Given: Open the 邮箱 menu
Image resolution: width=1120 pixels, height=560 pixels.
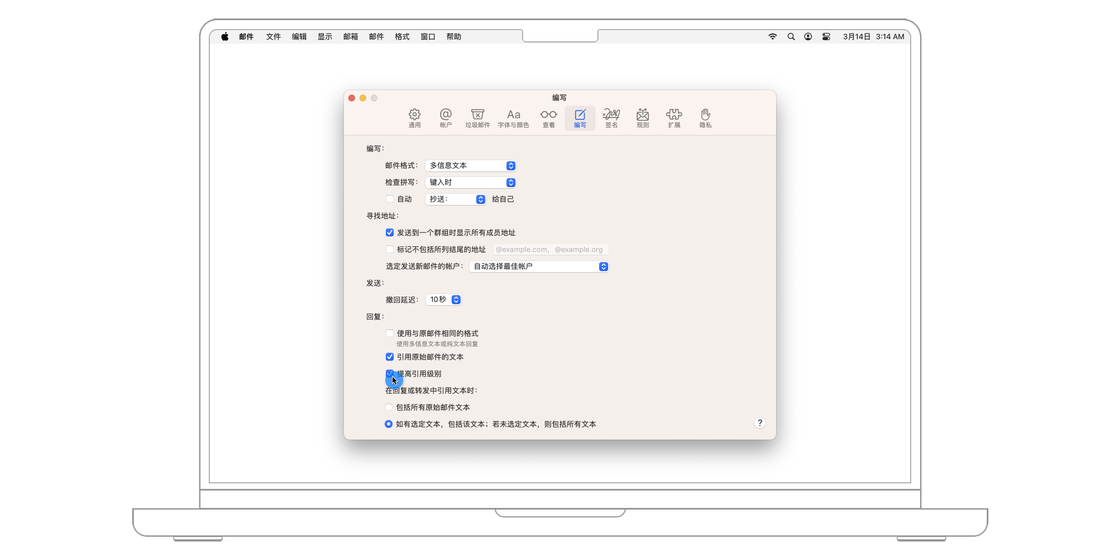Looking at the screenshot, I should (x=351, y=36).
